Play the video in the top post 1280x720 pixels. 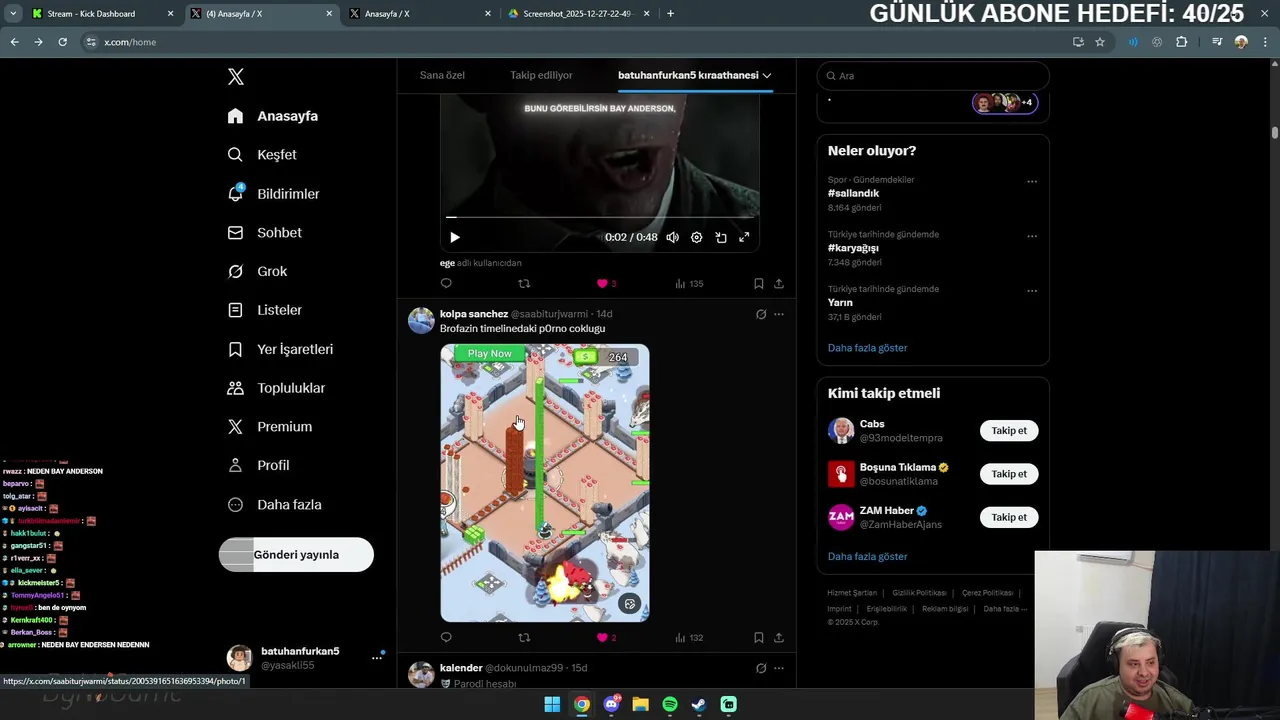pyautogui.click(x=455, y=237)
